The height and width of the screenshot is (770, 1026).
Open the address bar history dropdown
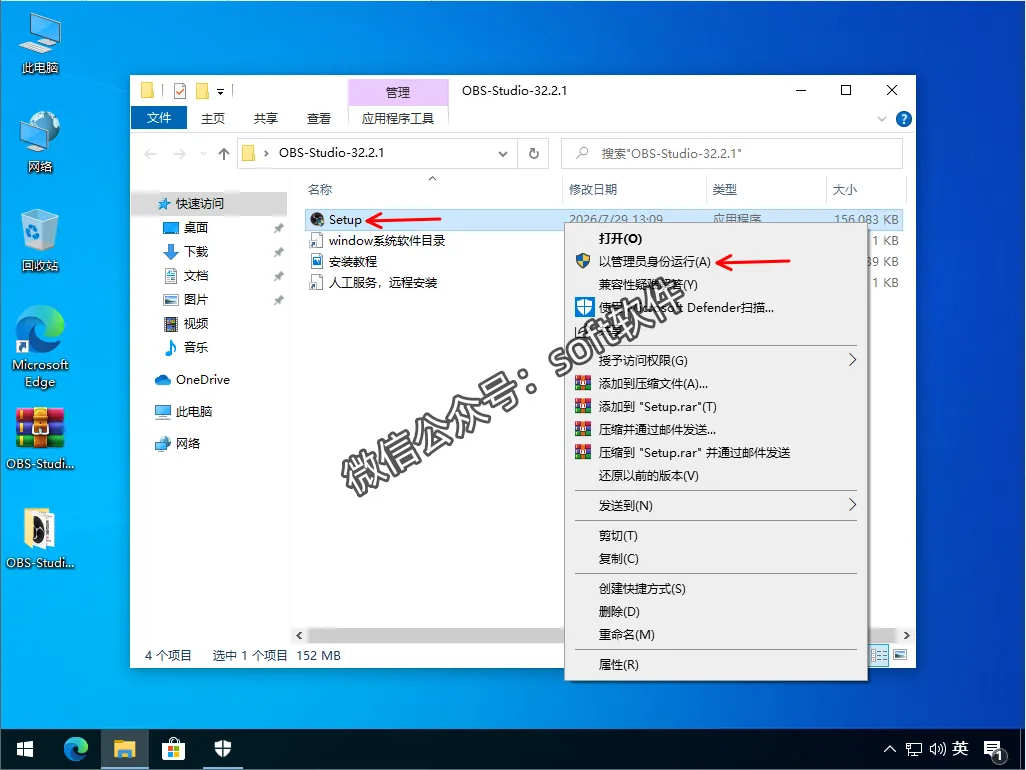(x=503, y=154)
